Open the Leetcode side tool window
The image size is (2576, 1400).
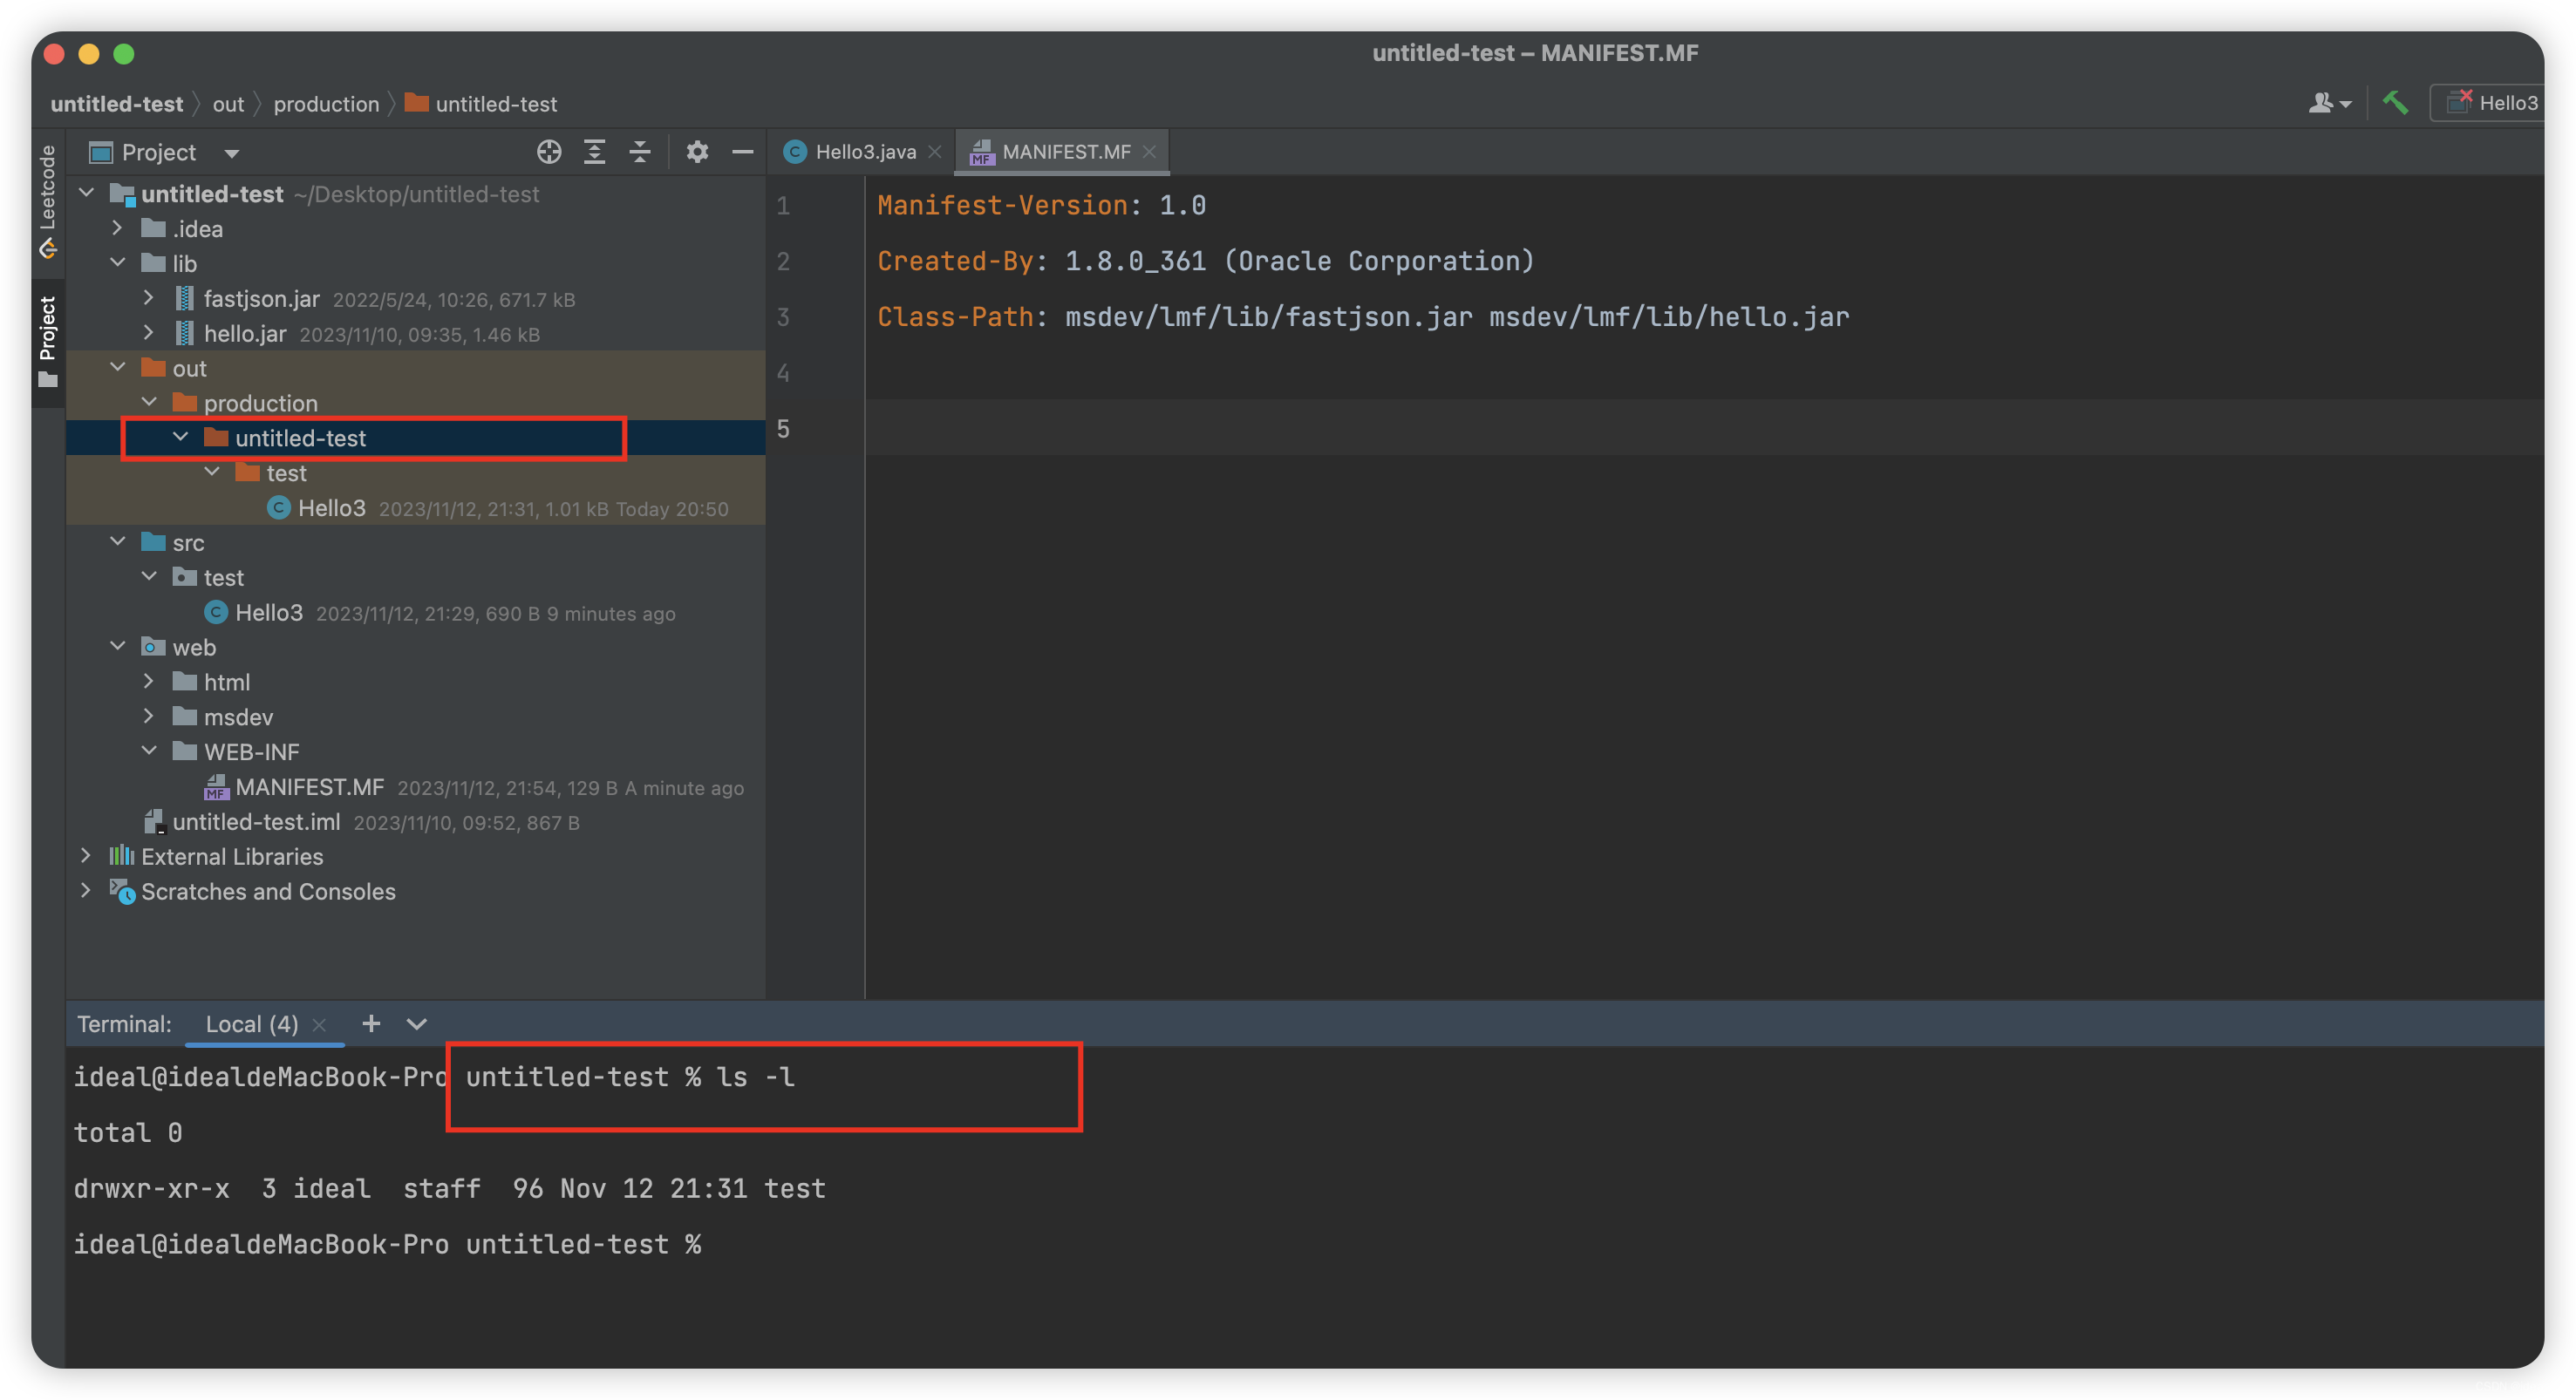click(47, 203)
